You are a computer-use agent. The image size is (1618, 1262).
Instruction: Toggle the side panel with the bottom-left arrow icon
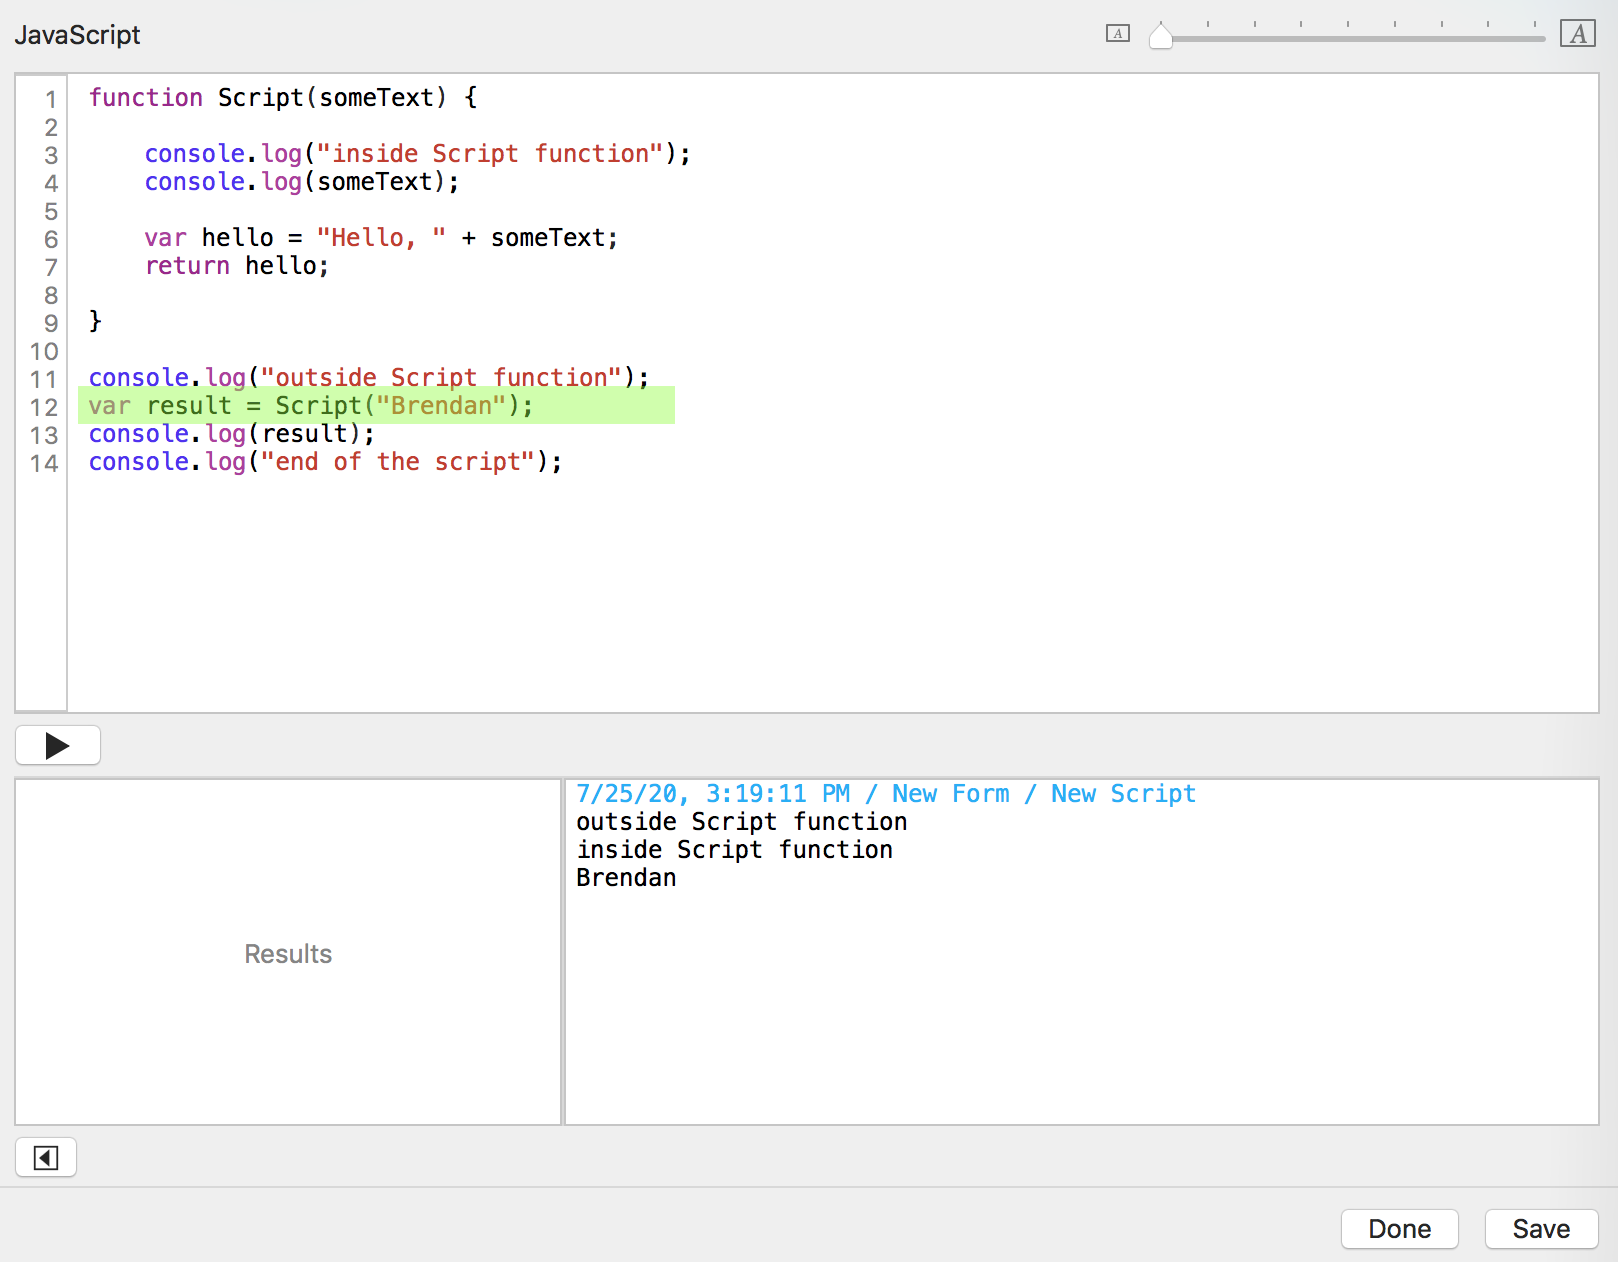pyautogui.click(x=46, y=1158)
